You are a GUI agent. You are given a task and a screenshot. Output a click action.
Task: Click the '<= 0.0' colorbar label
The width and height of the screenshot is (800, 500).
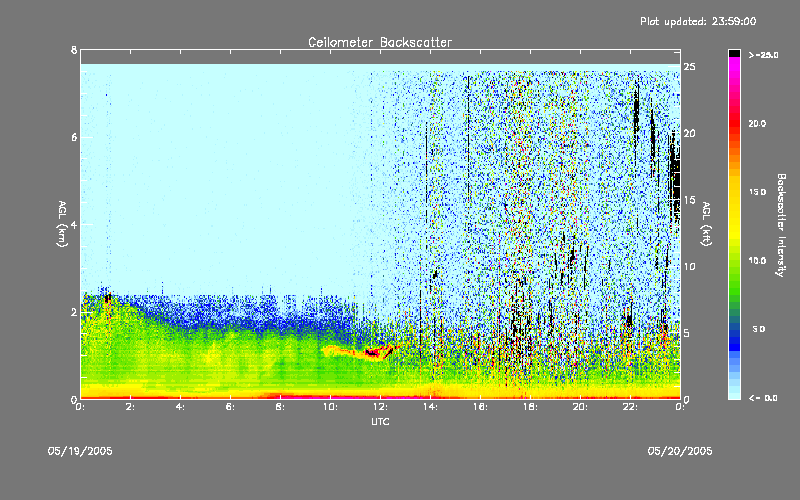tap(763, 398)
